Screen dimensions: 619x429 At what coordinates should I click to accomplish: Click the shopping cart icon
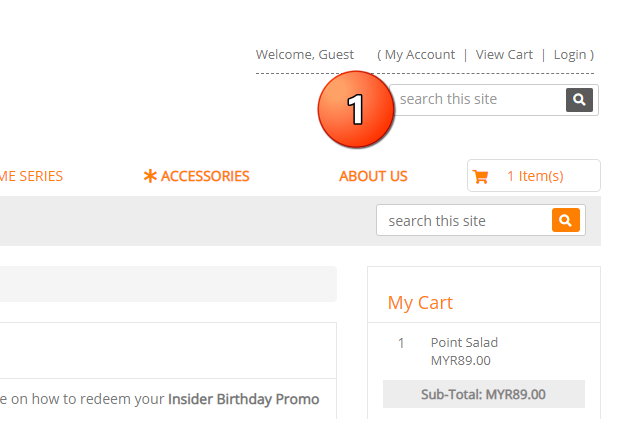pos(481,177)
